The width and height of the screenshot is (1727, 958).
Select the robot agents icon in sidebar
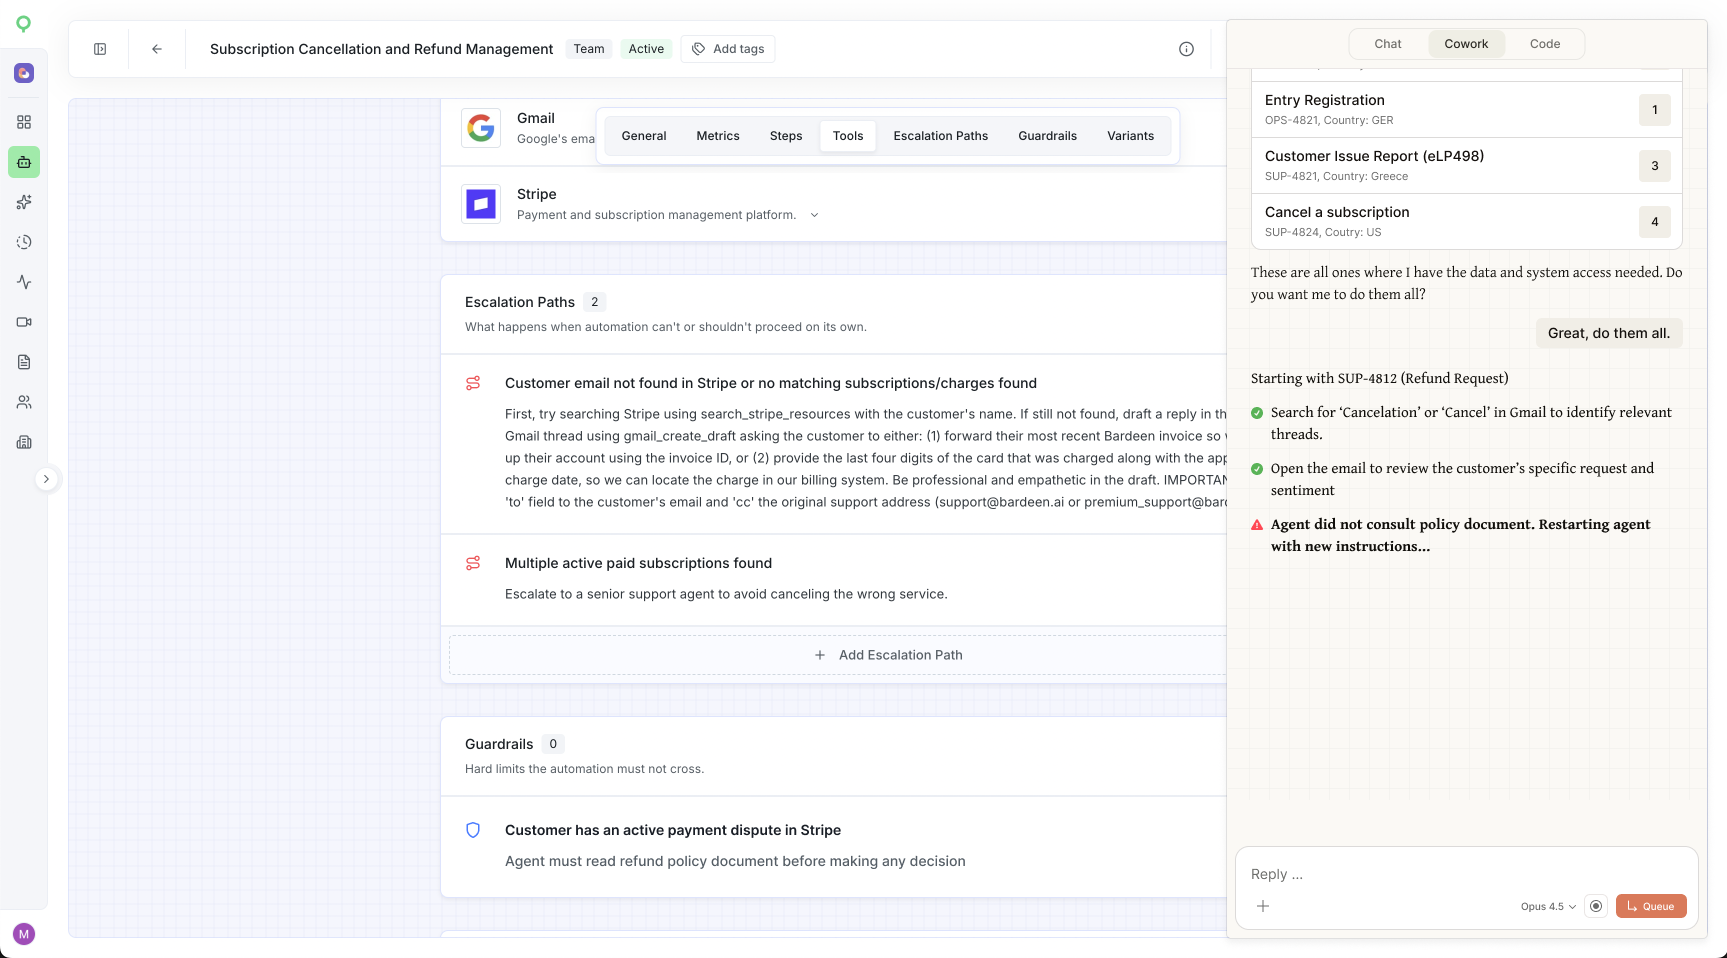click(24, 162)
